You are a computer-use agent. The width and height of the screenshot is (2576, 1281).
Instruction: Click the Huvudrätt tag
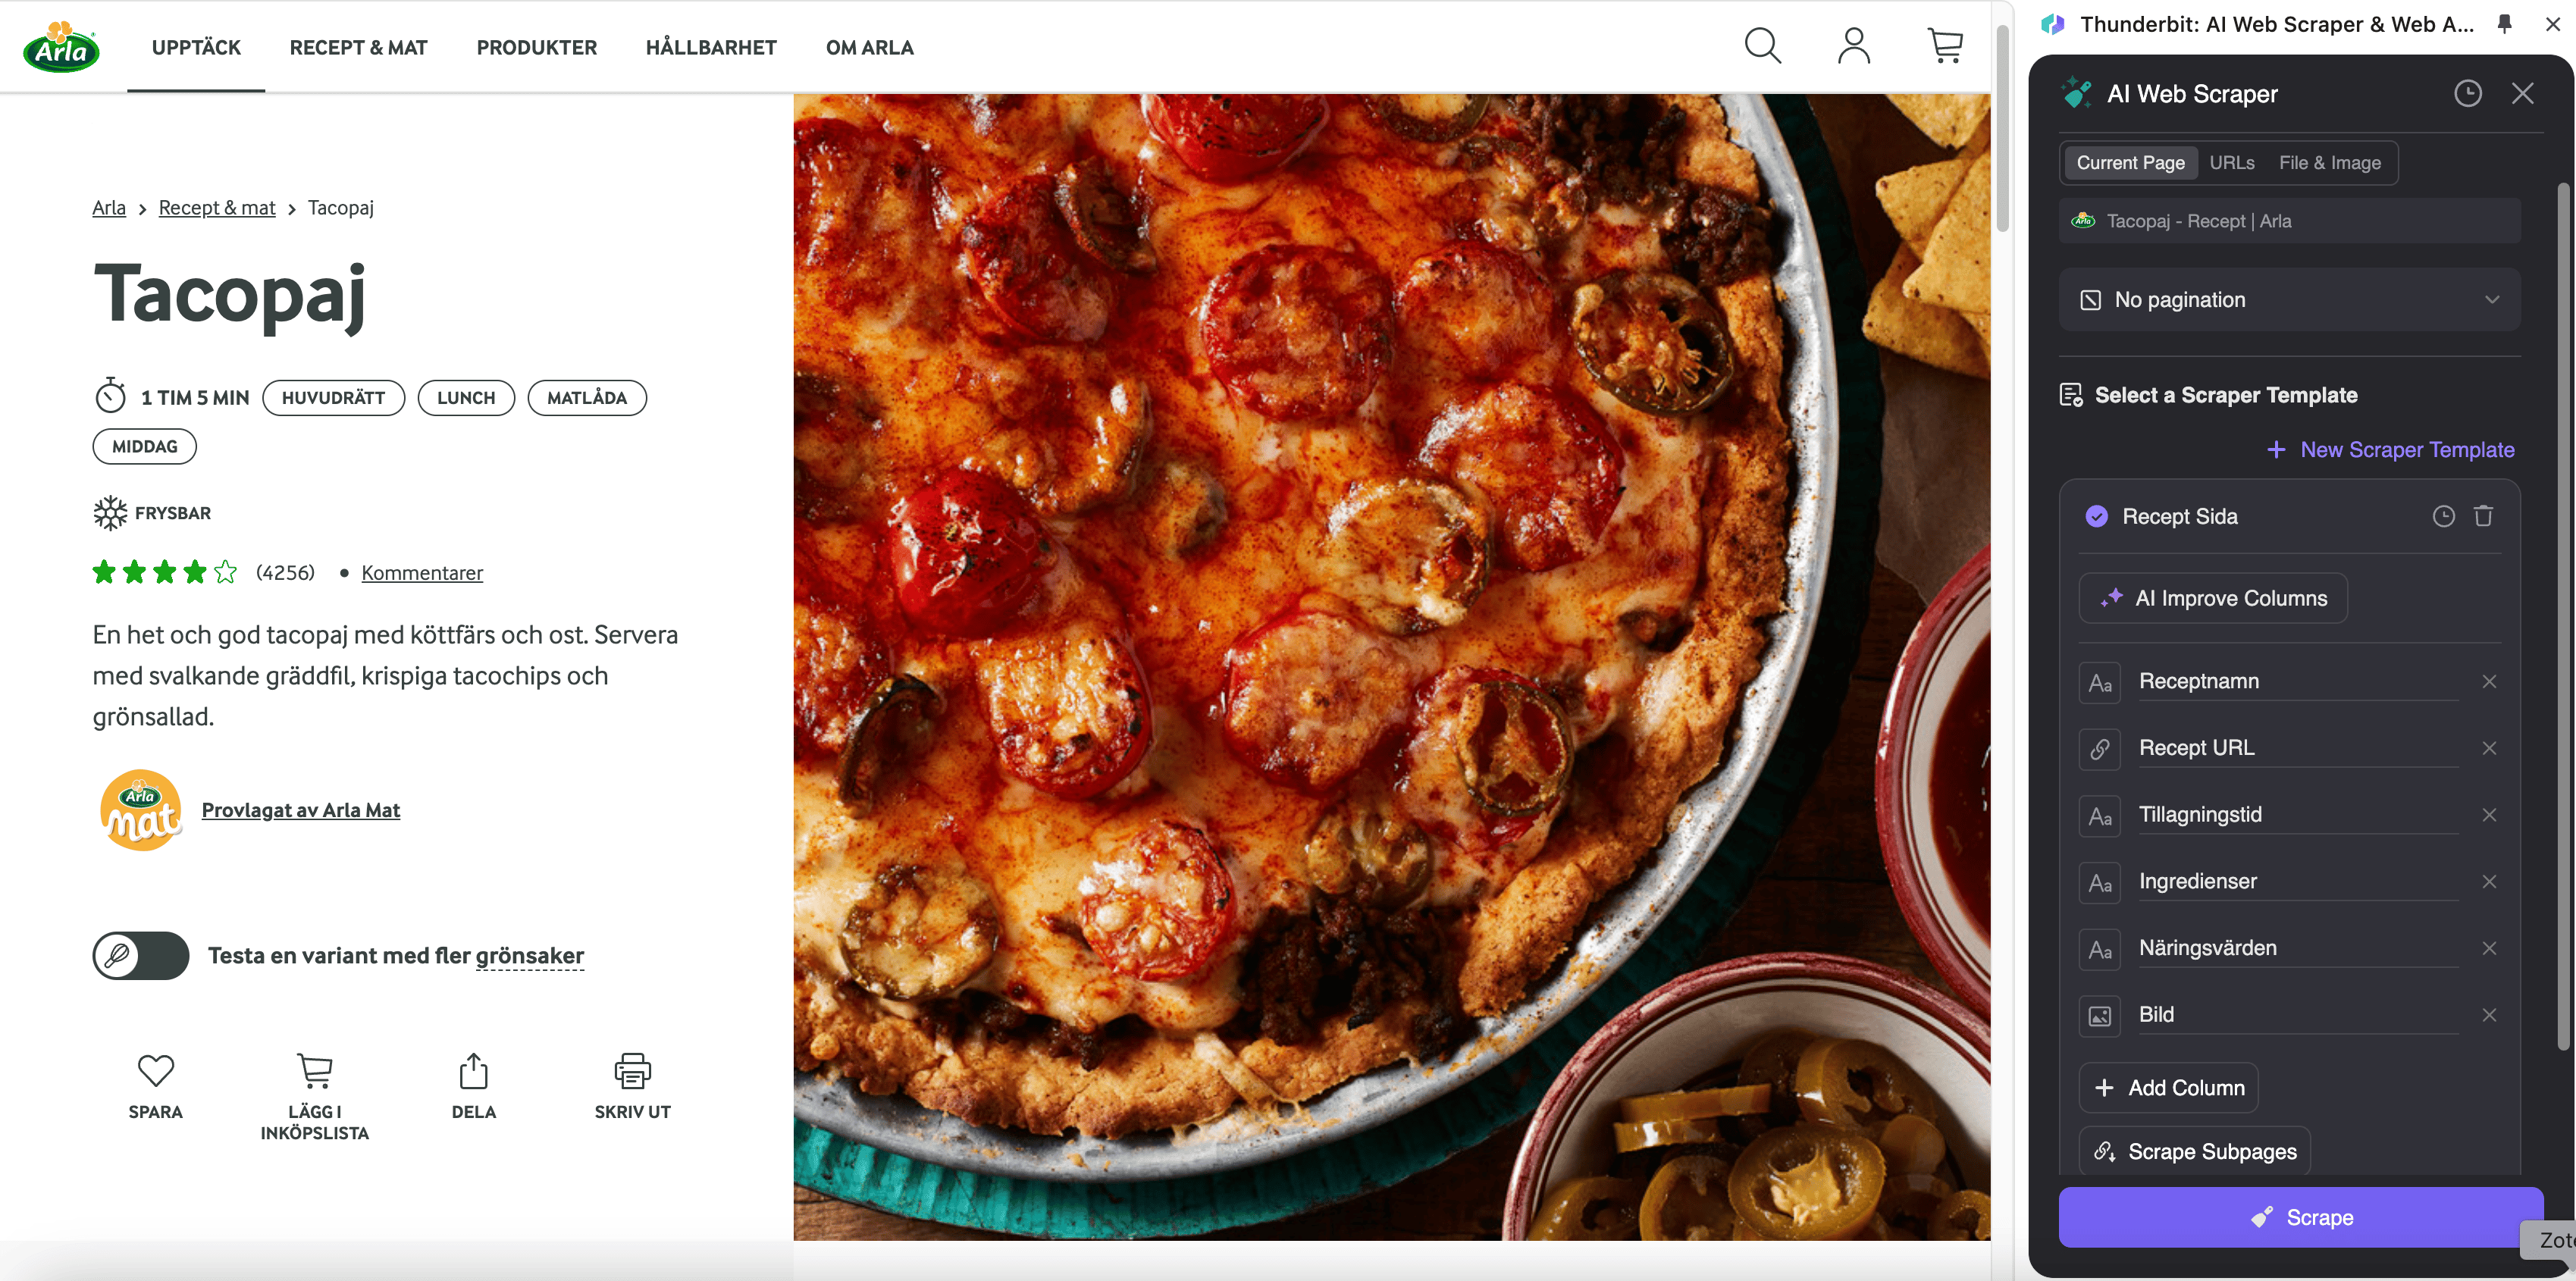pos(333,398)
